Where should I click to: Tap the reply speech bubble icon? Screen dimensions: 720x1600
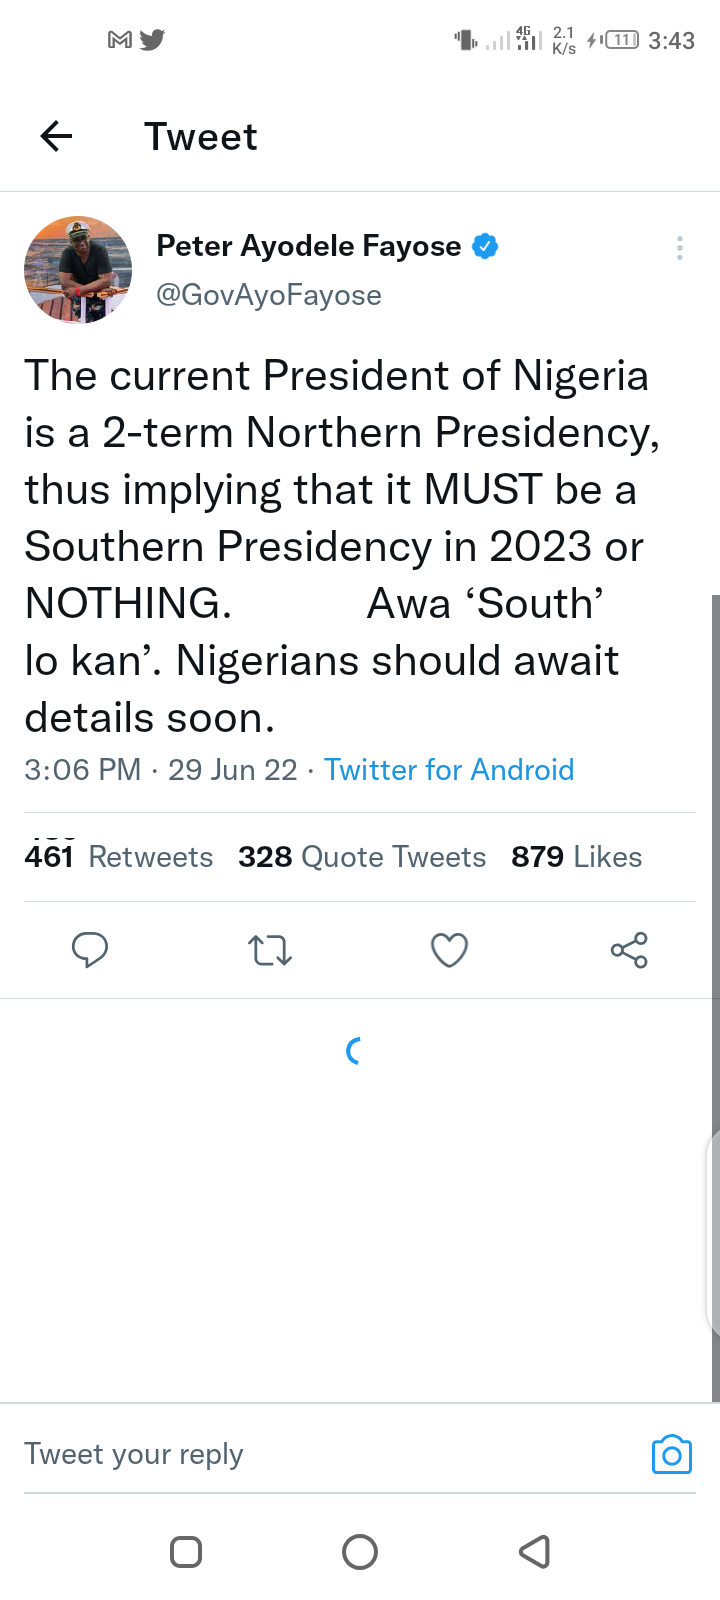tap(90, 950)
